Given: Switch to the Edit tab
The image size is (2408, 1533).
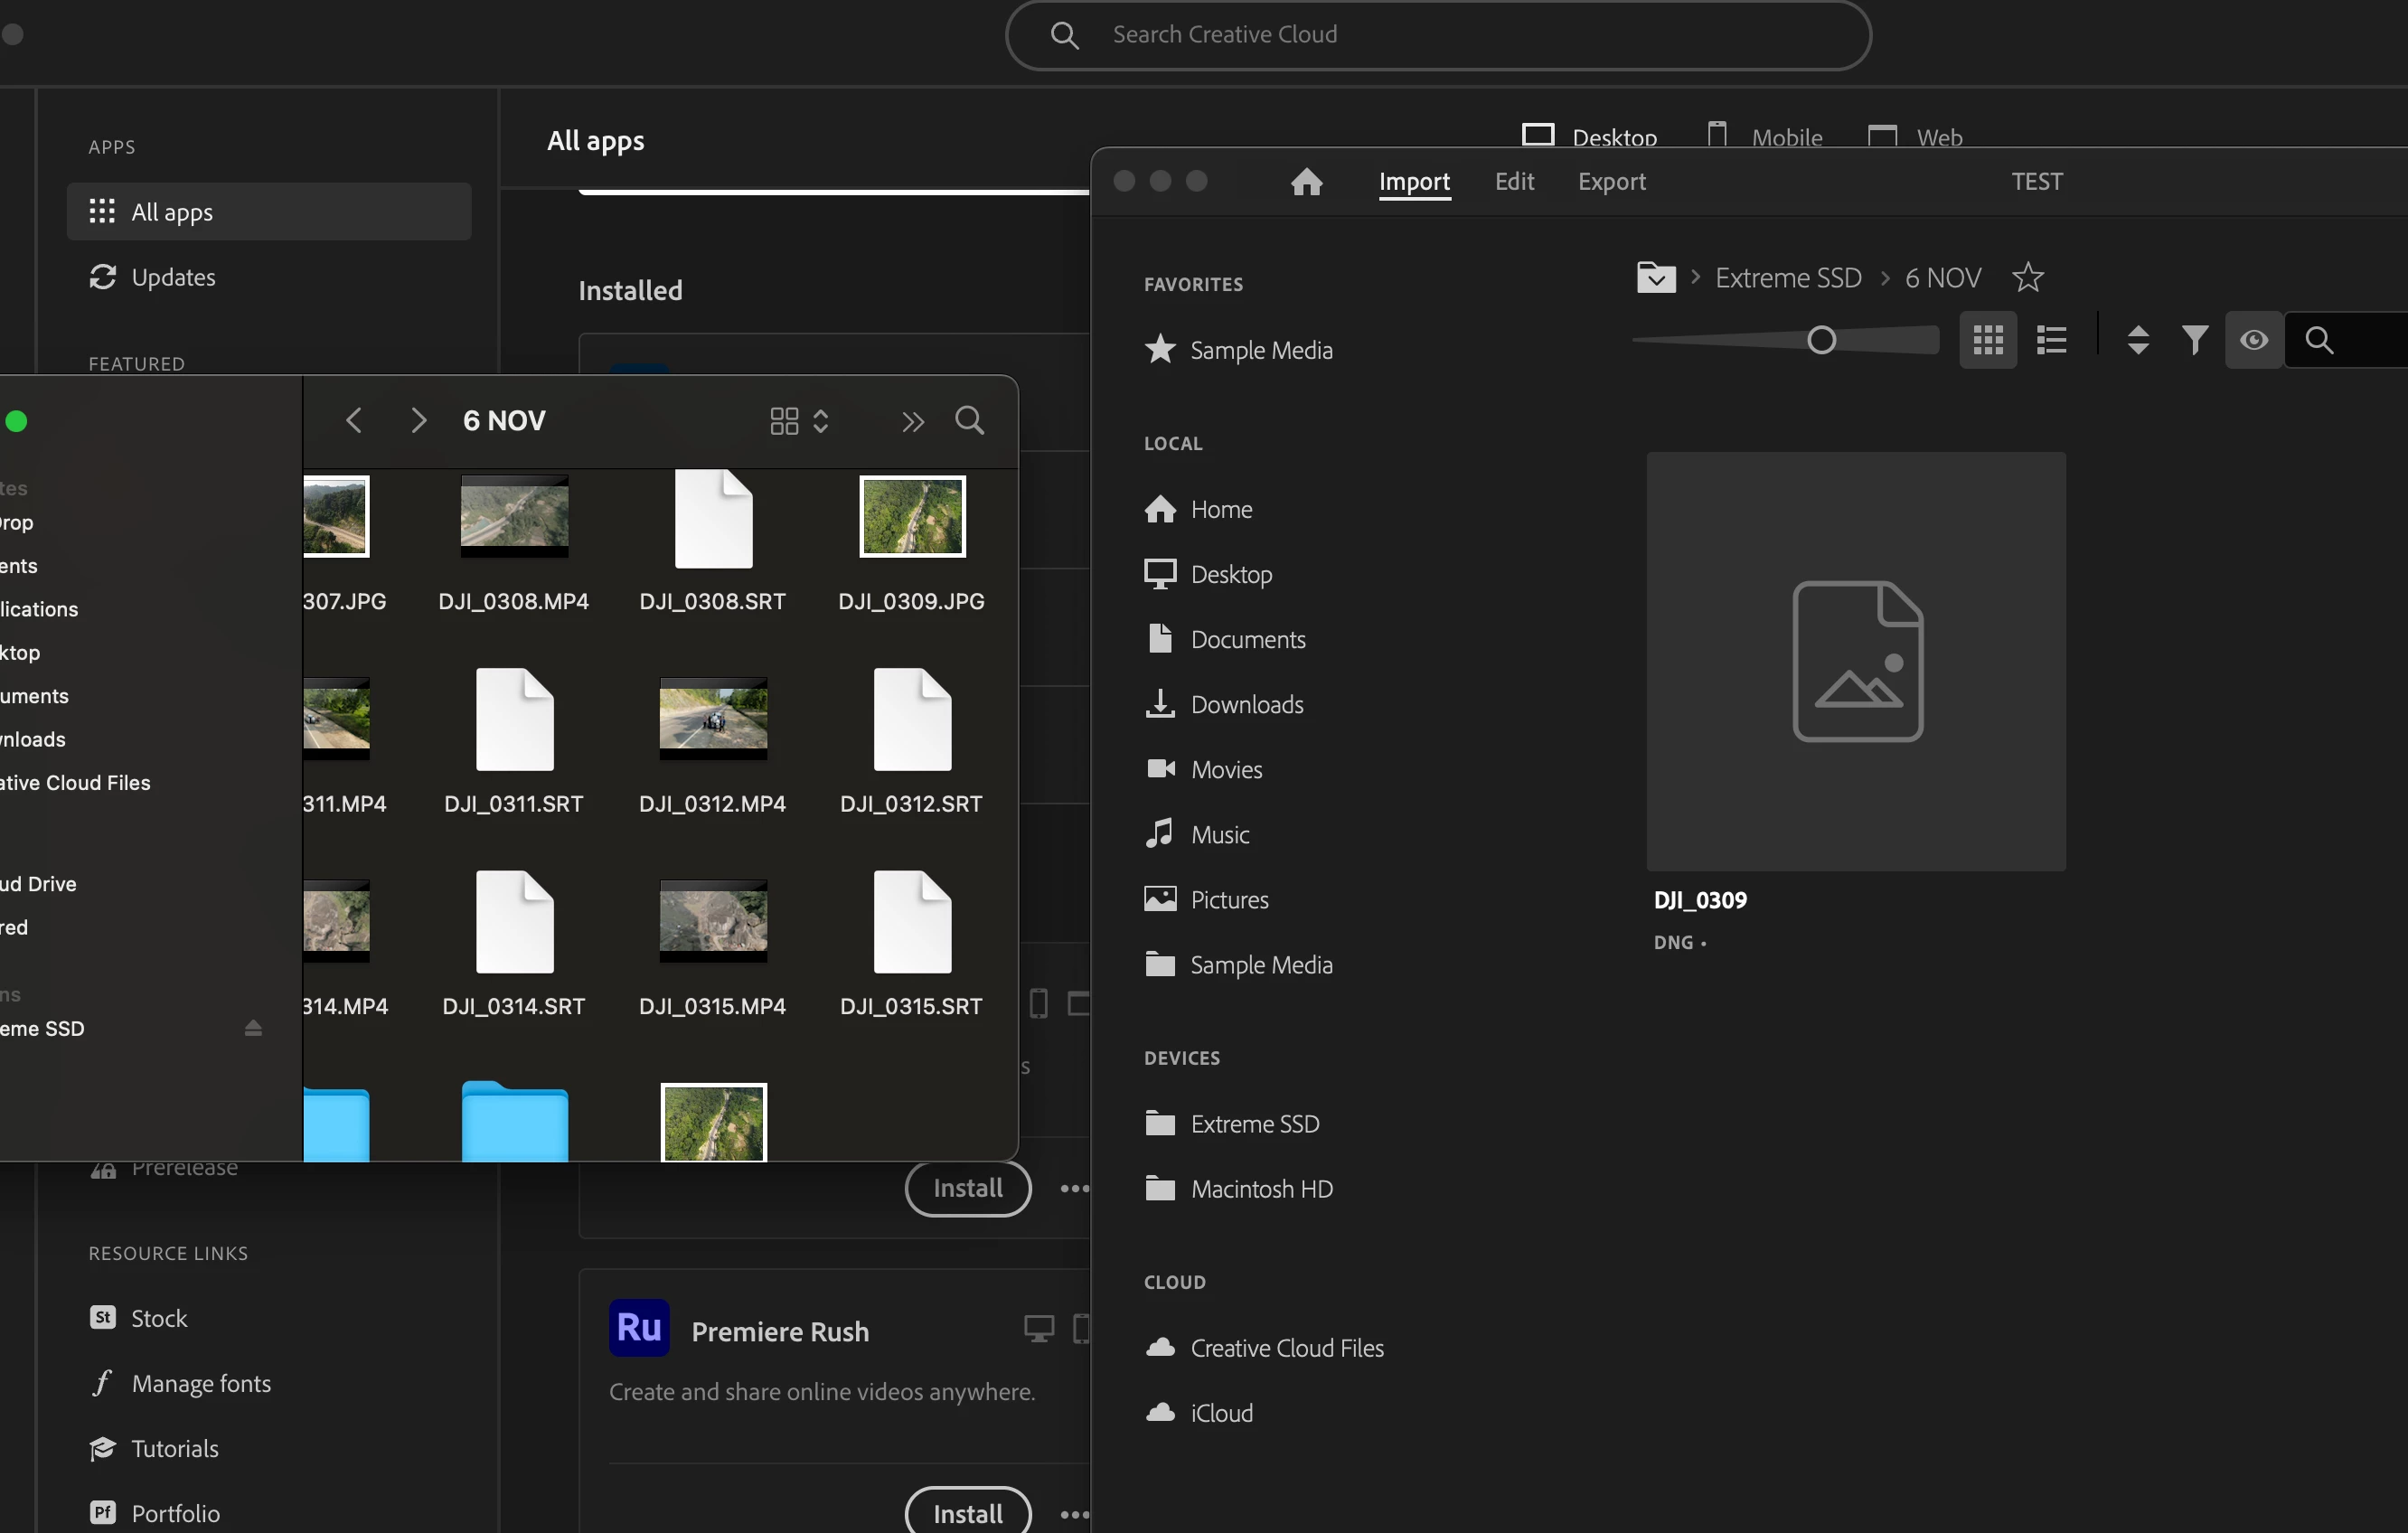Looking at the screenshot, I should 1514,182.
